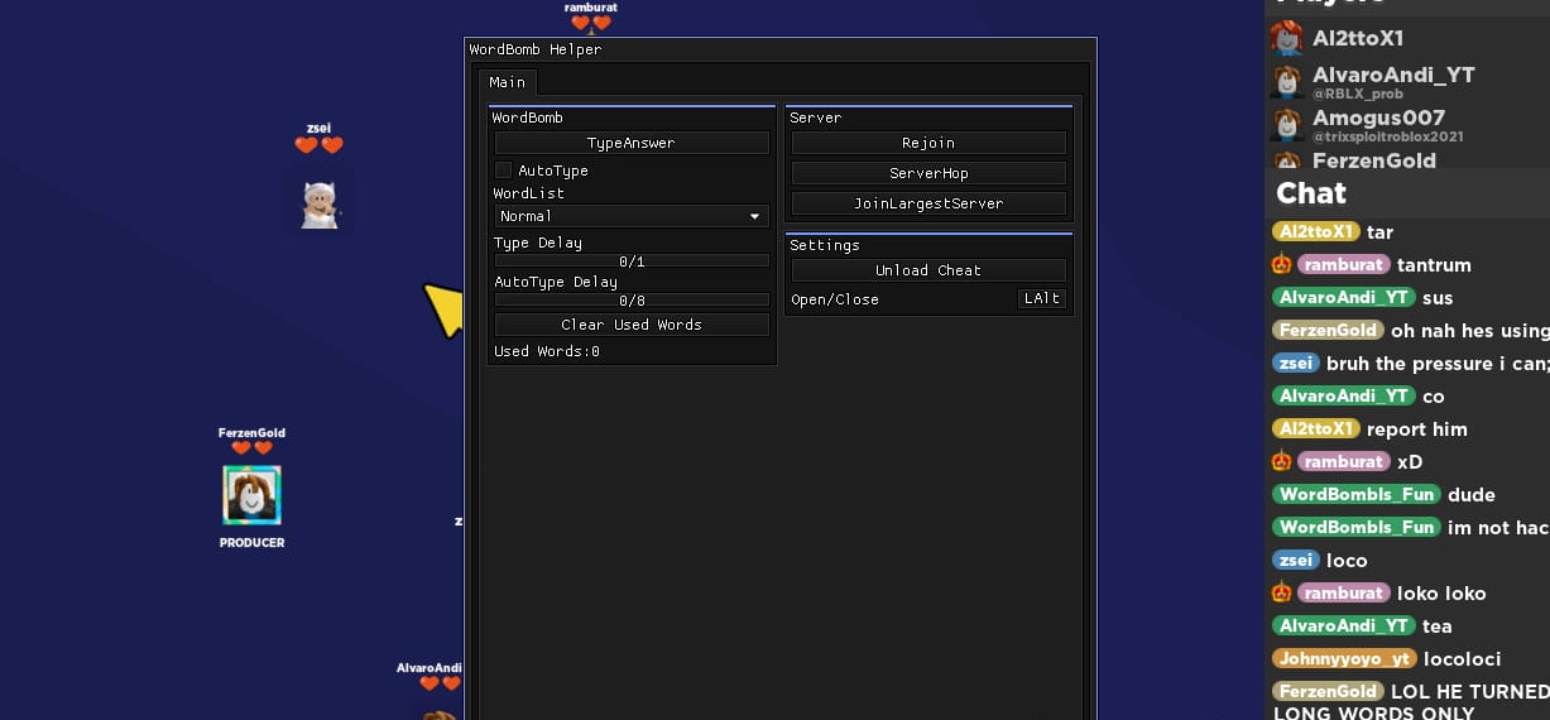Select AlvaroAndi_YT name in player list
This screenshot has width=1550, height=720.
[1393, 75]
